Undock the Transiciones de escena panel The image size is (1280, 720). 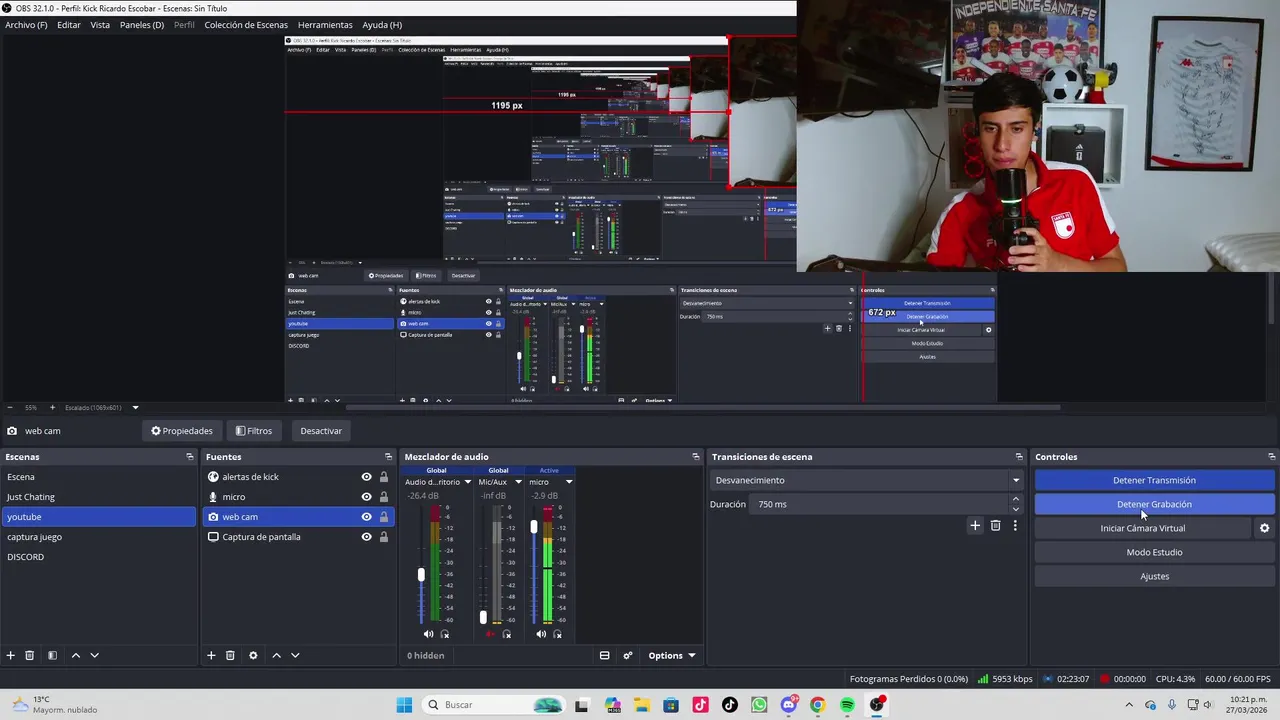[x=1019, y=457]
